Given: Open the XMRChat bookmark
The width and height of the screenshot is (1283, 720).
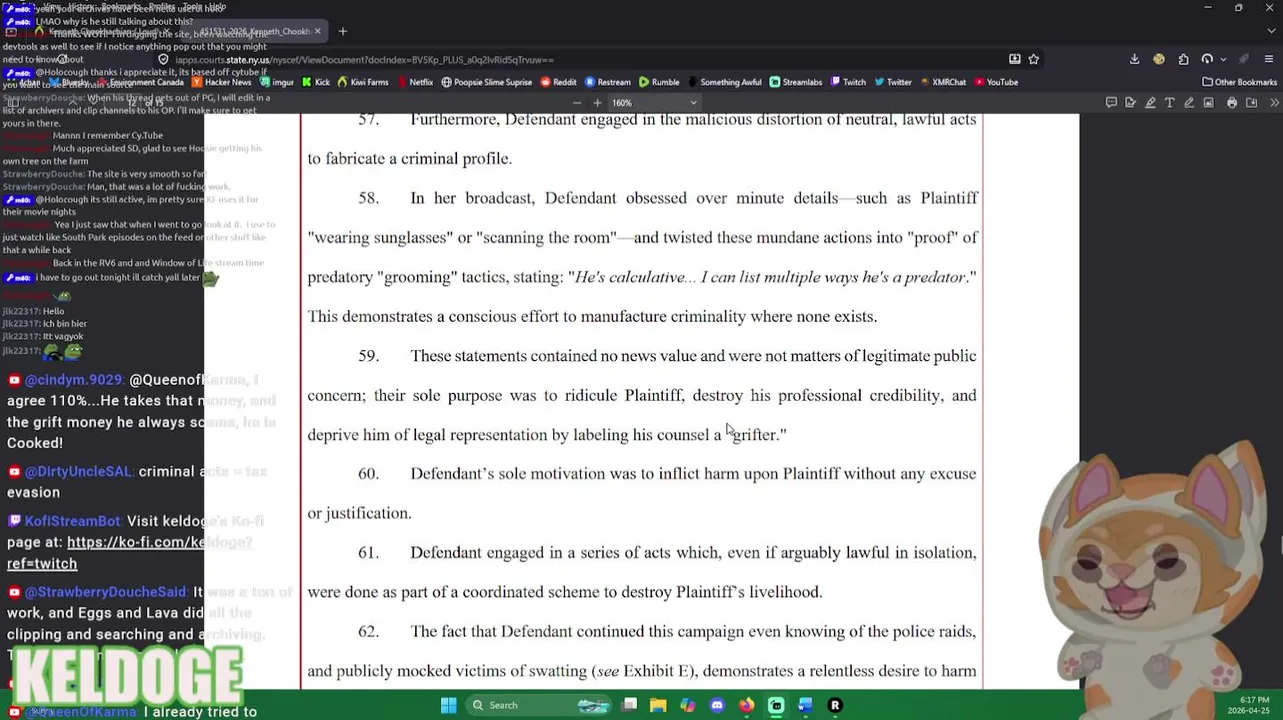Looking at the screenshot, I should point(943,82).
